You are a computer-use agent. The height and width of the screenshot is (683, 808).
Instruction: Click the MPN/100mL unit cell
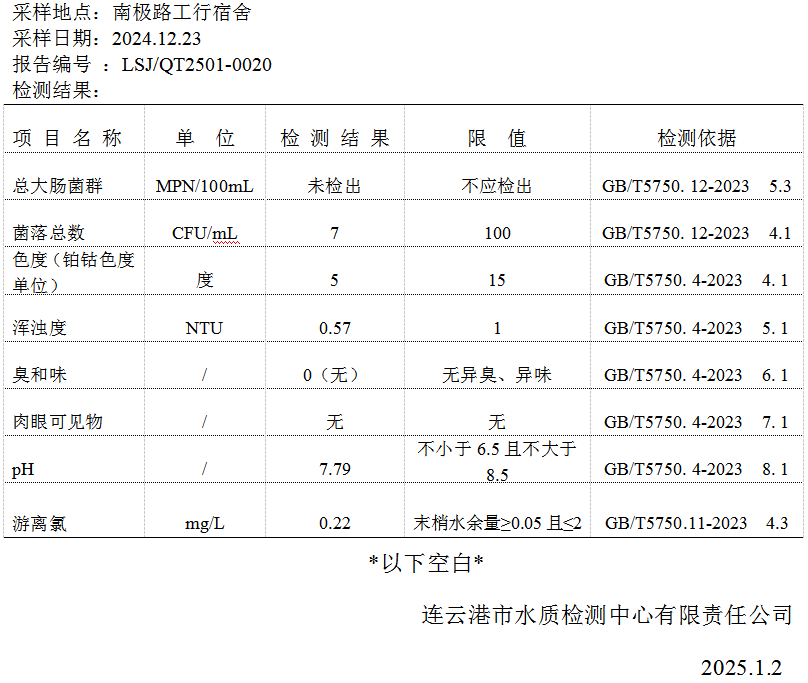click(205, 186)
